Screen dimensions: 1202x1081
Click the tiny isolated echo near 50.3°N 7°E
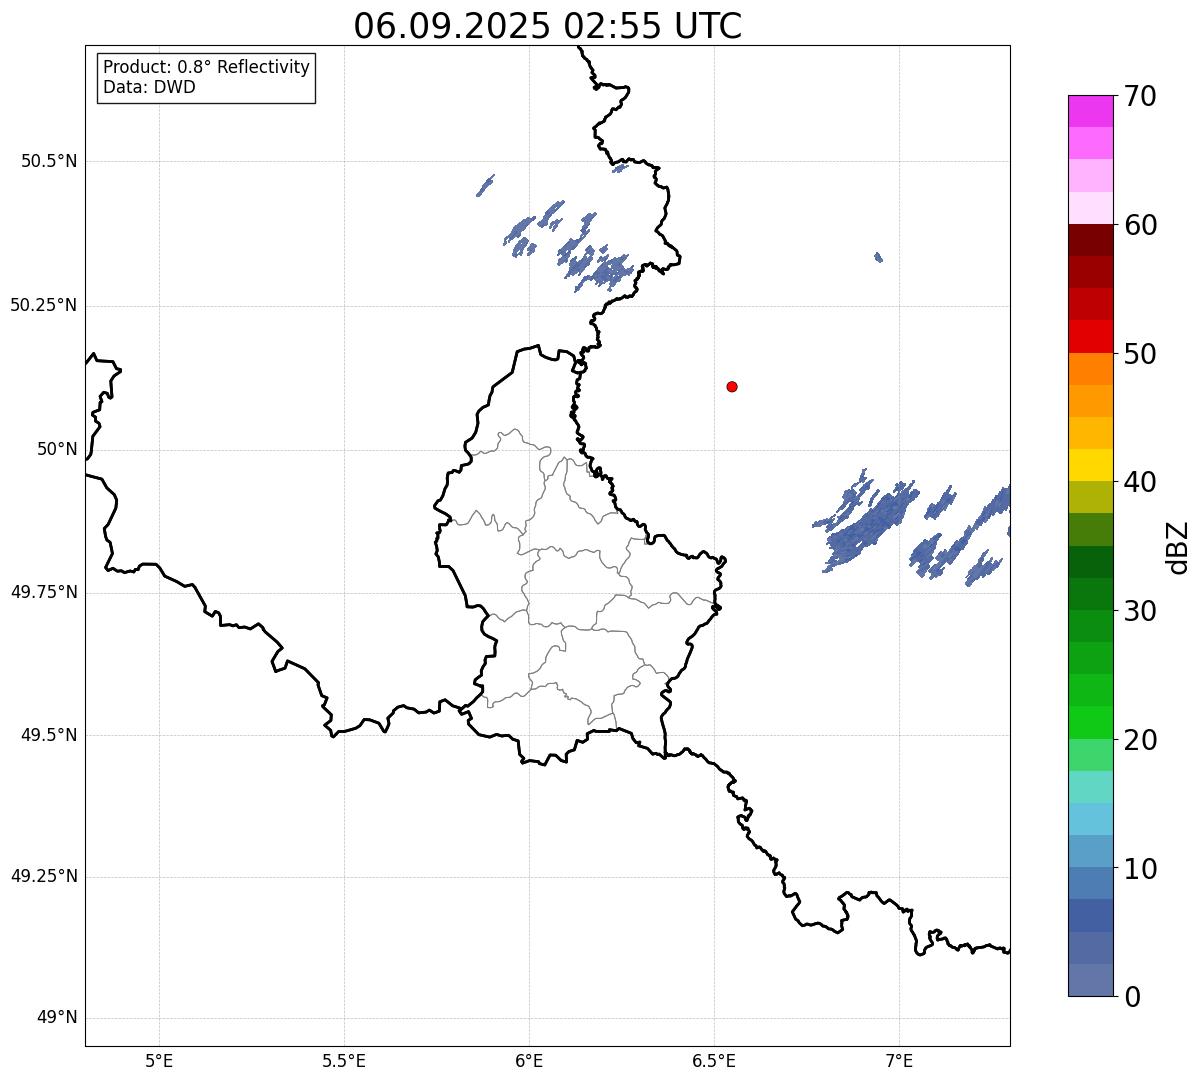coord(878,257)
